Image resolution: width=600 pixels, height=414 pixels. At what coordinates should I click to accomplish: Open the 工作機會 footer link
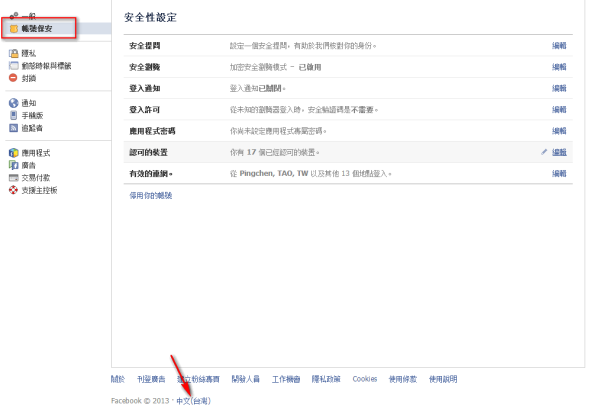tap(286, 379)
